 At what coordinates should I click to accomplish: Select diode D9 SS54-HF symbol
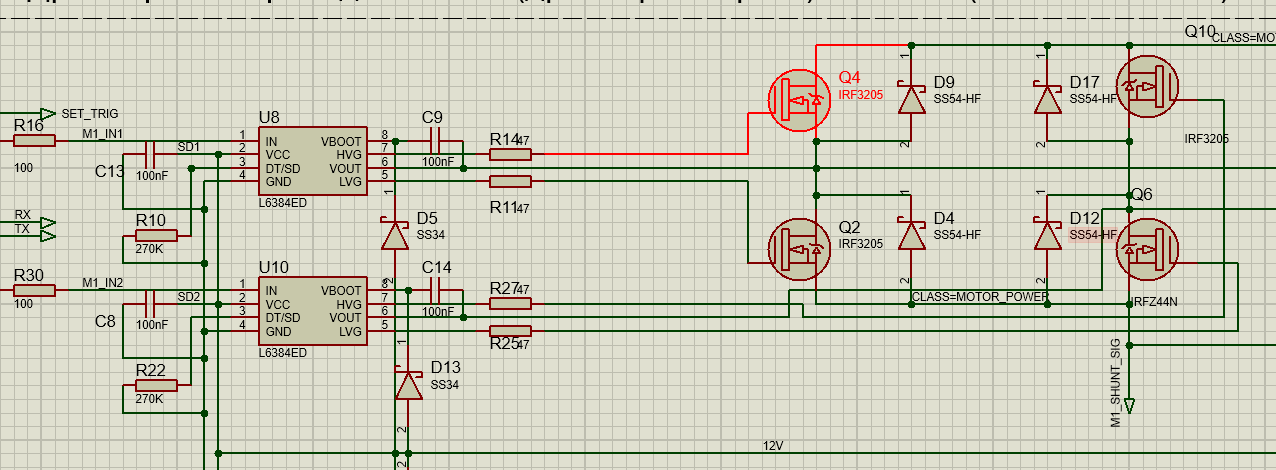click(x=911, y=99)
